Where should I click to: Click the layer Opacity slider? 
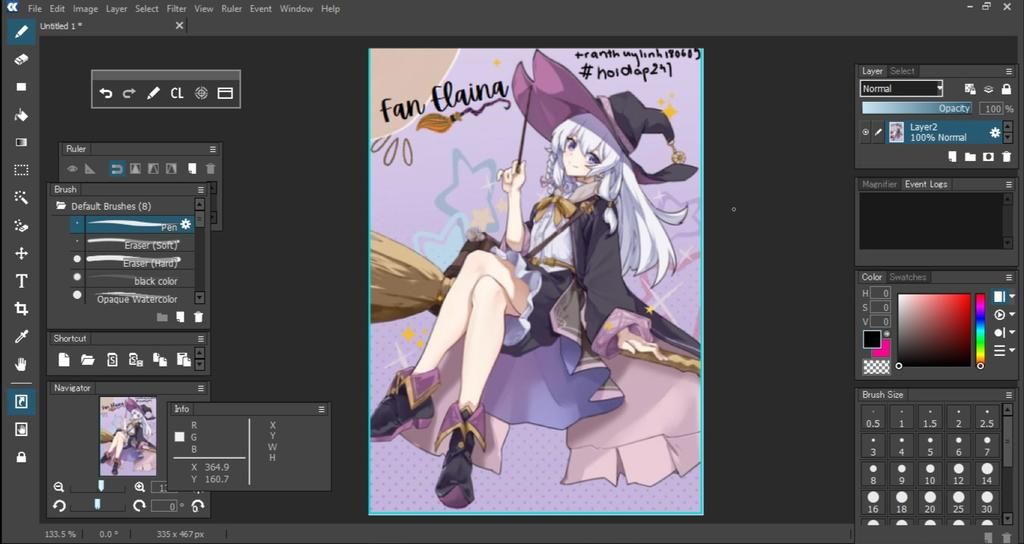pos(917,108)
